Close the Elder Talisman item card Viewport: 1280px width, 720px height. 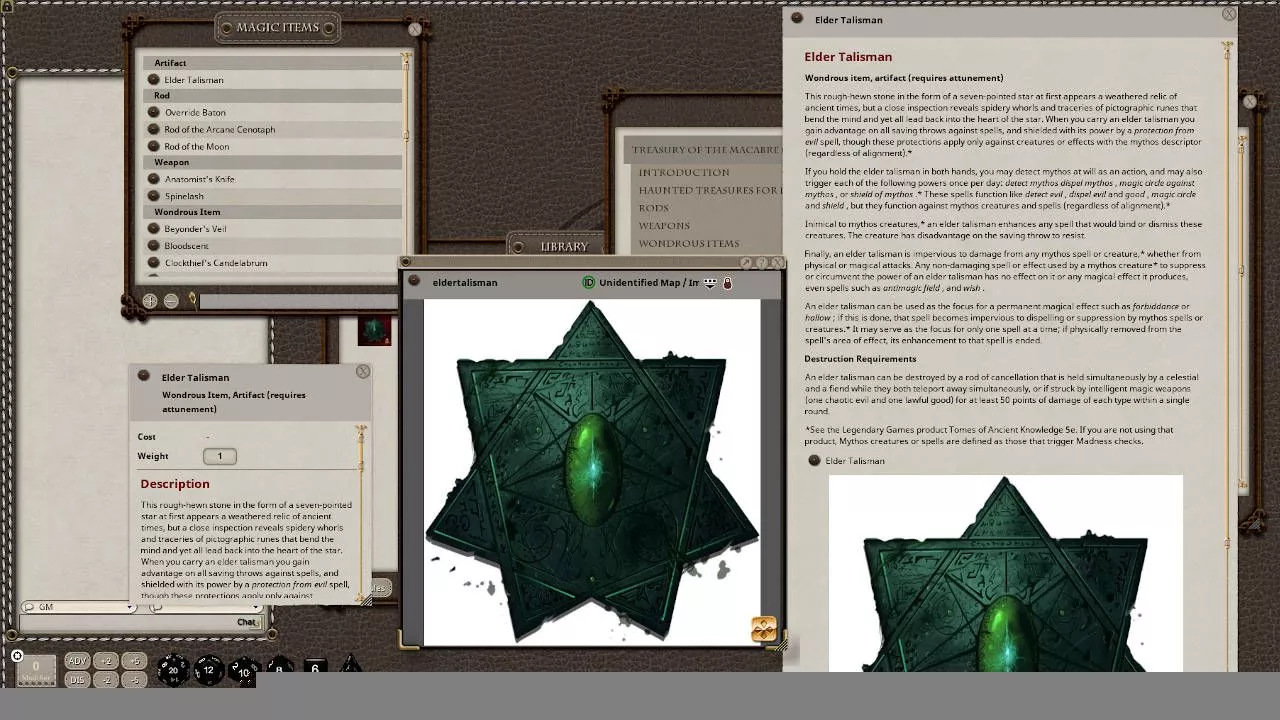tap(363, 371)
